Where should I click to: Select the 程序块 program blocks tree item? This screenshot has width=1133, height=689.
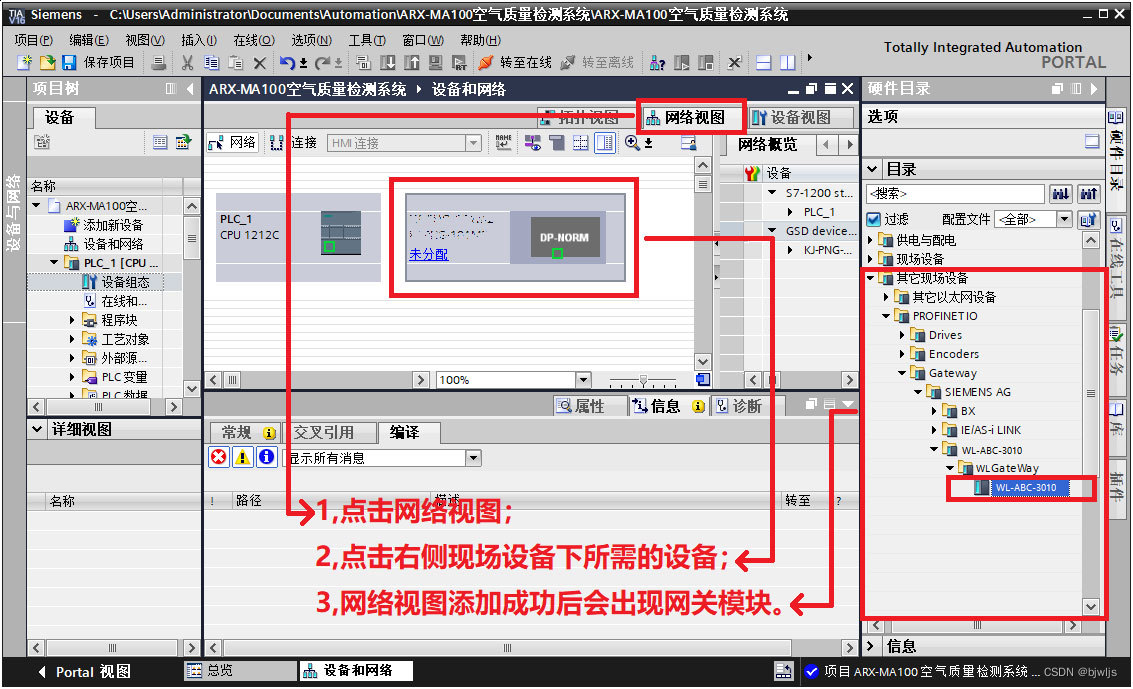click(119, 320)
